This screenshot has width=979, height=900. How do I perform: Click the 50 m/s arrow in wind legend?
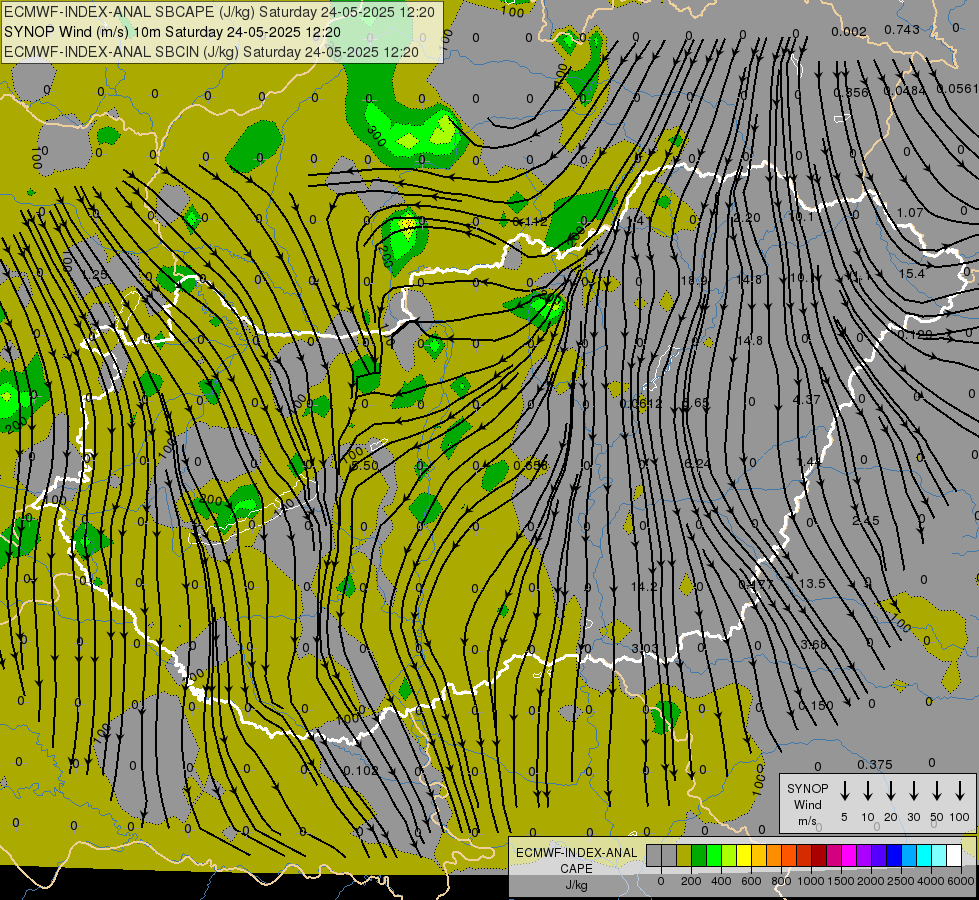click(x=937, y=791)
